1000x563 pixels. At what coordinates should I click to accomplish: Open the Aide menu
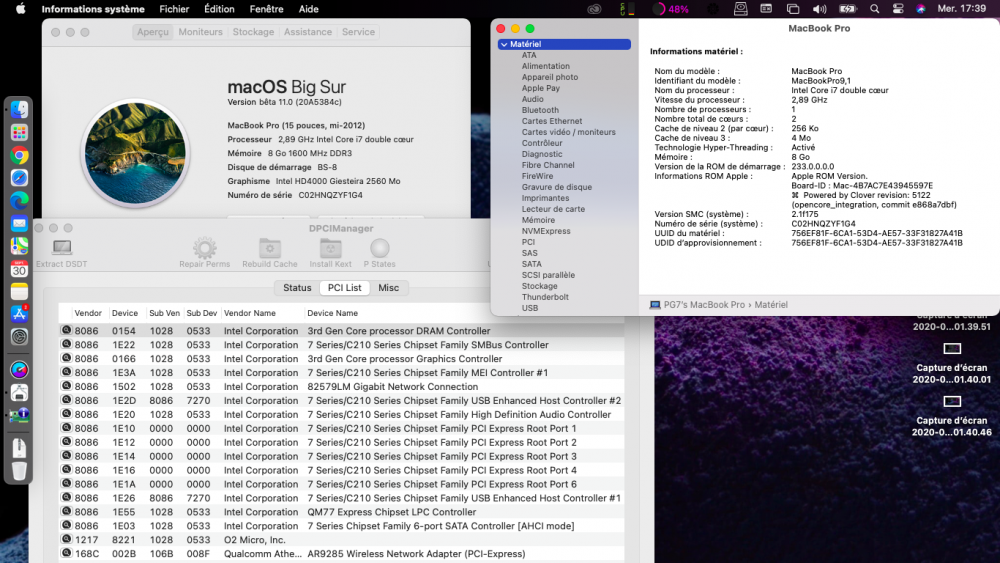tap(309, 9)
